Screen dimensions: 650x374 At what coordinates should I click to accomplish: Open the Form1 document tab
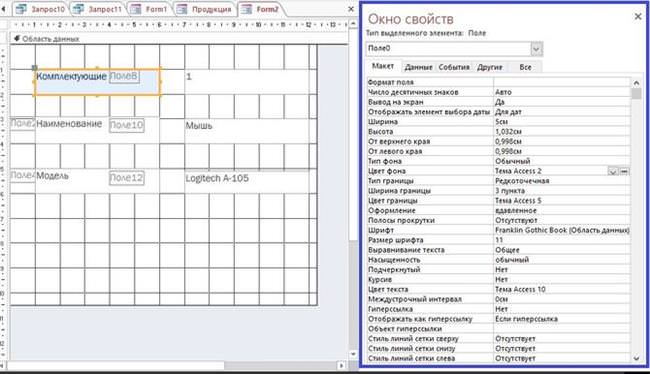[149, 9]
